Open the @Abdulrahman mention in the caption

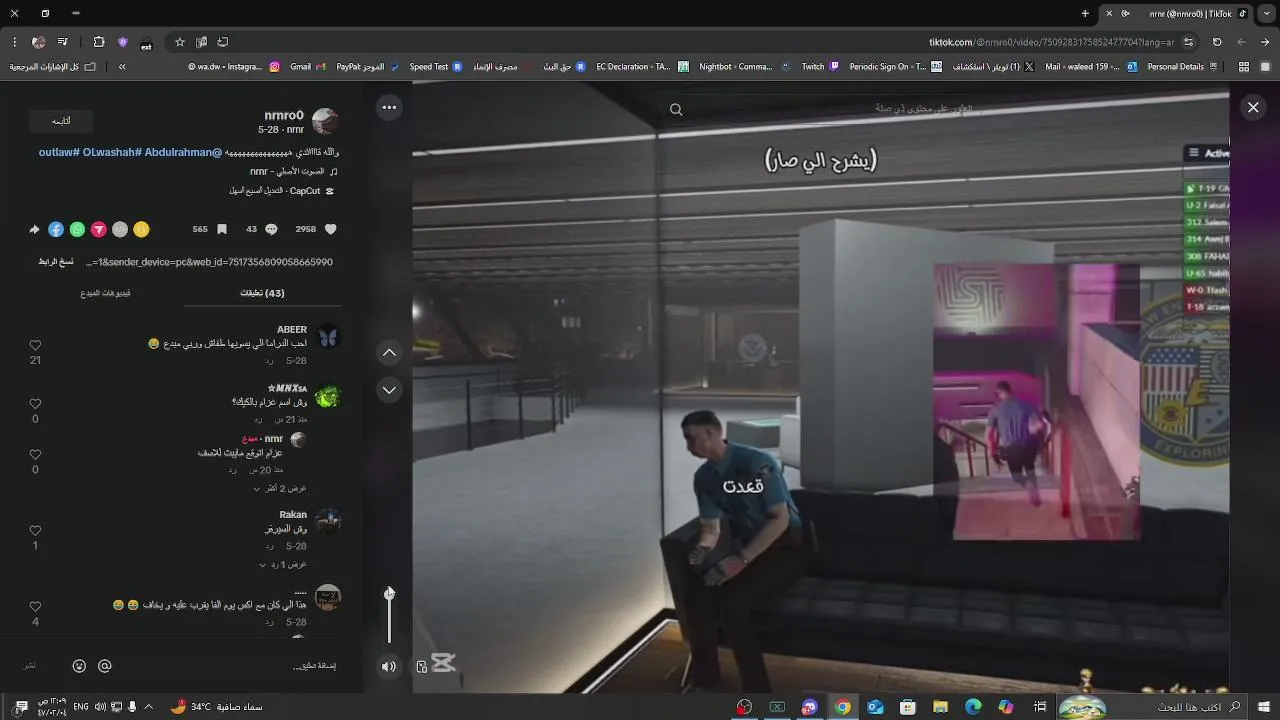(184, 152)
